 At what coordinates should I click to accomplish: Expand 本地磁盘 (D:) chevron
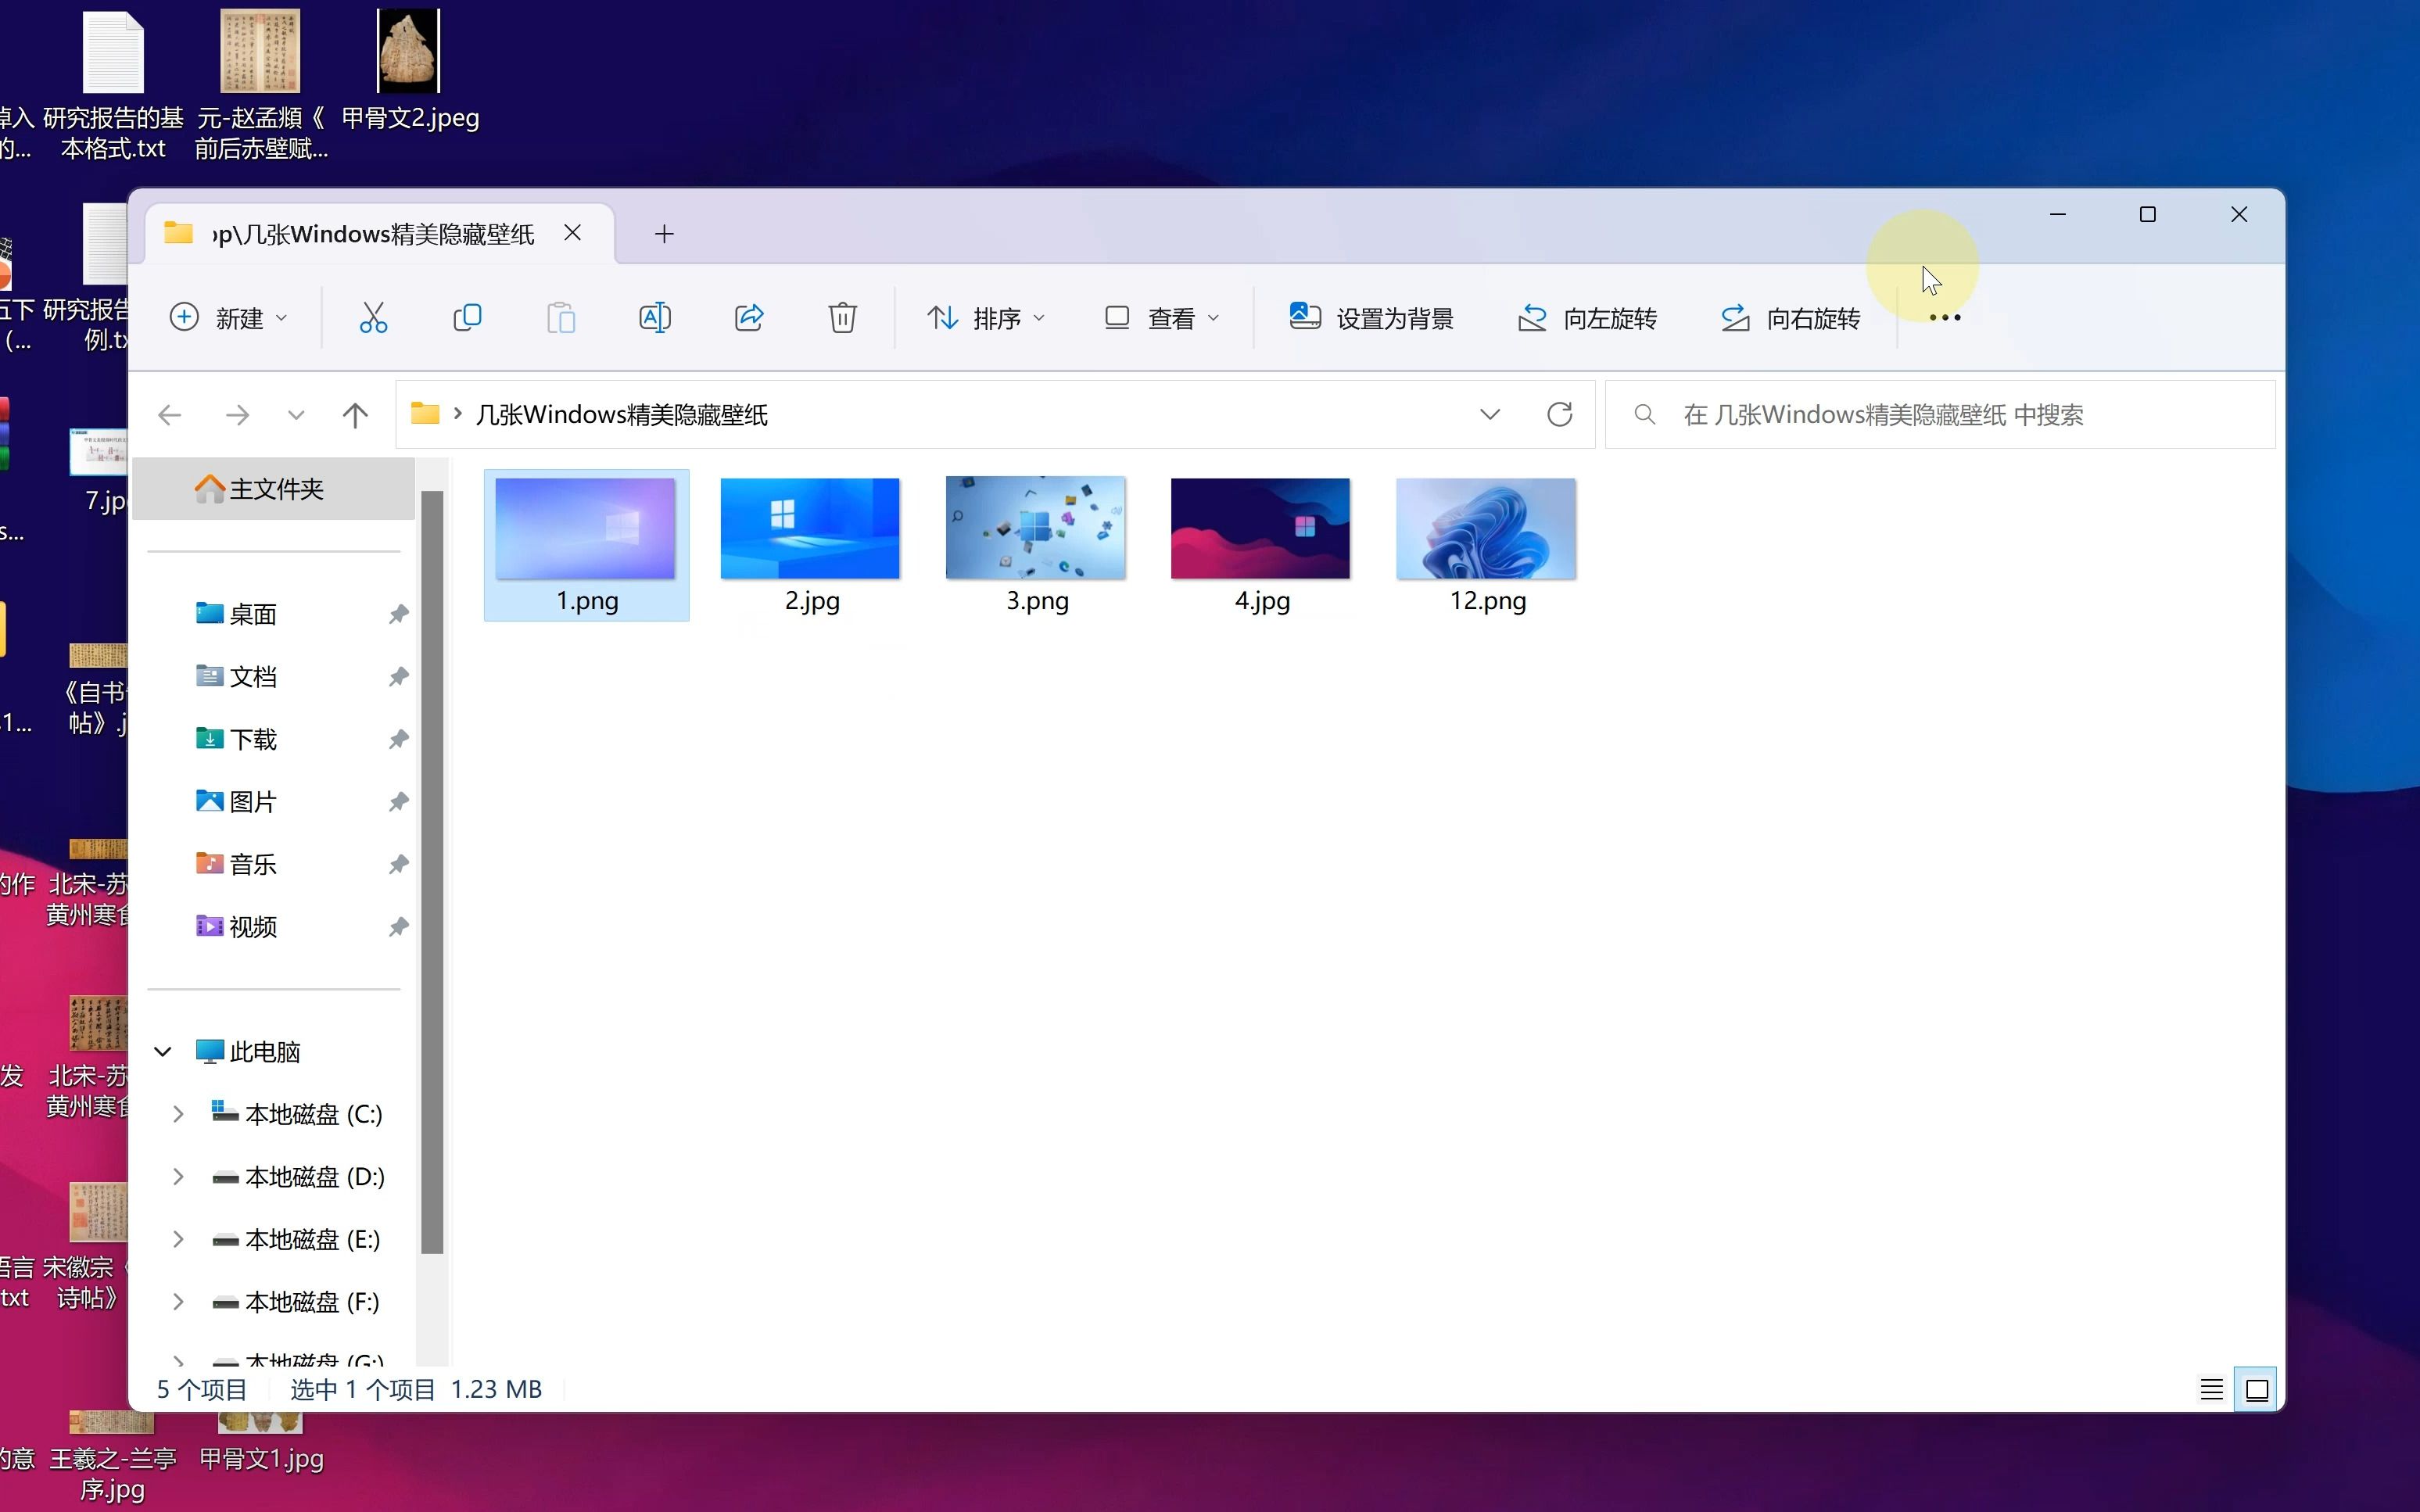click(178, 1176)
